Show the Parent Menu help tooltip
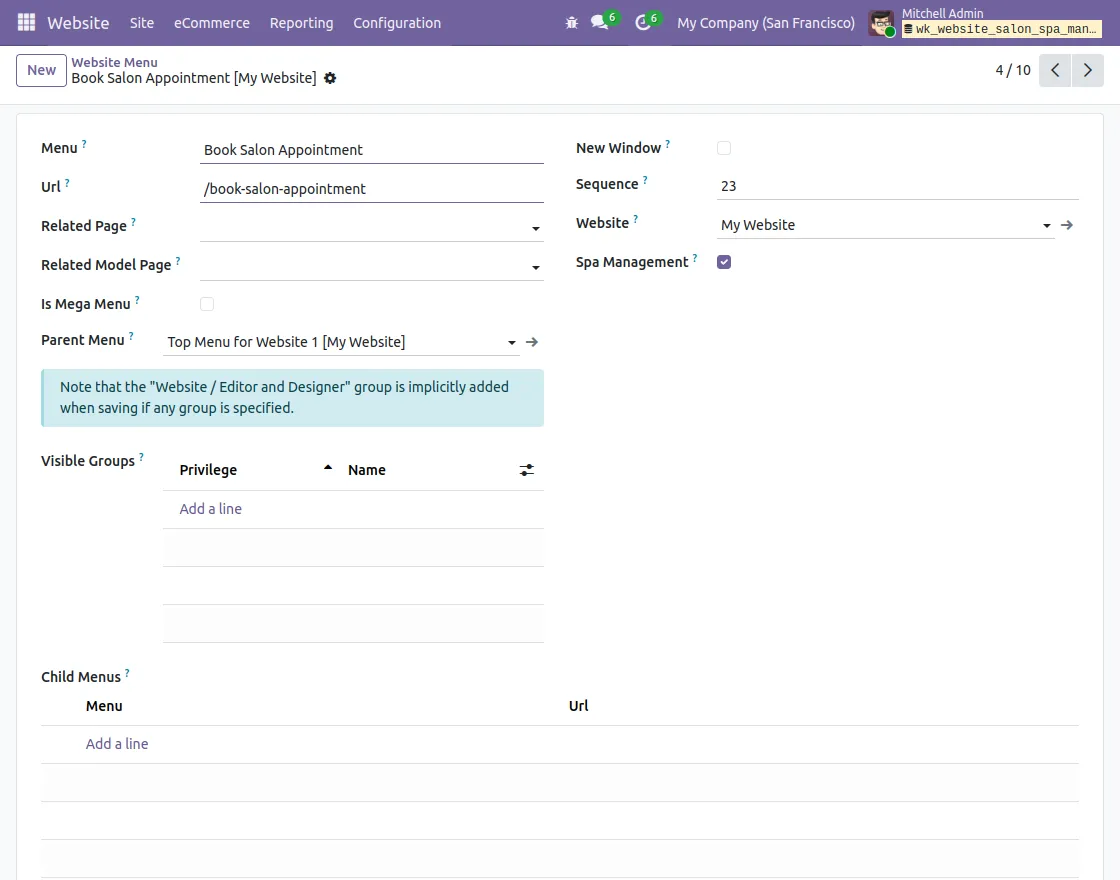The image size is (1120, 880). pyautogui.click(x=131, y=336)
